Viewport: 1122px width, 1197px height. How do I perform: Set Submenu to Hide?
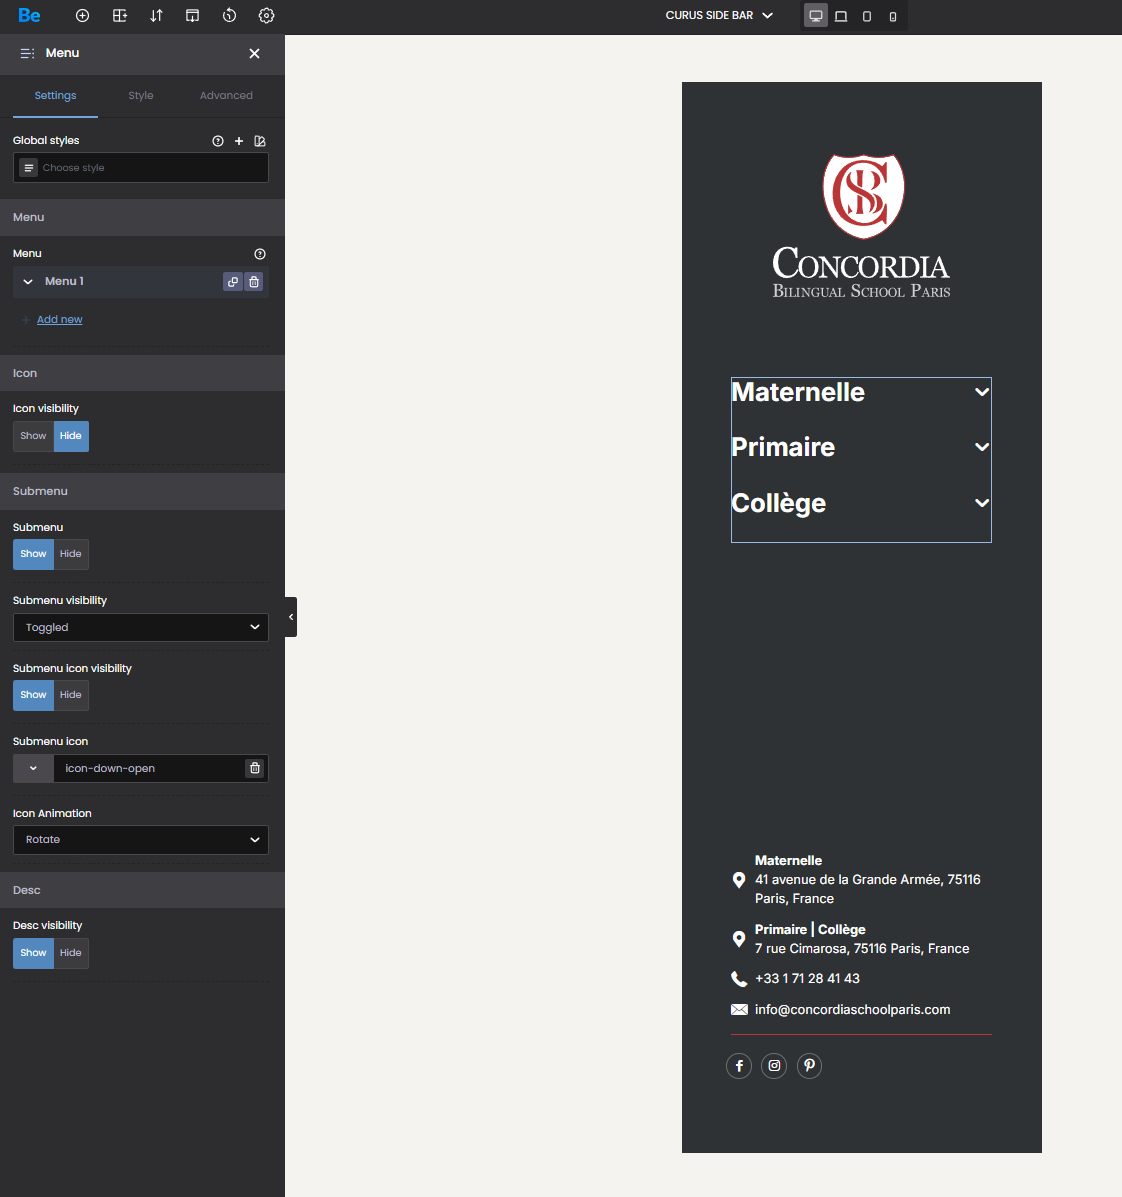[x=71, y=554]
